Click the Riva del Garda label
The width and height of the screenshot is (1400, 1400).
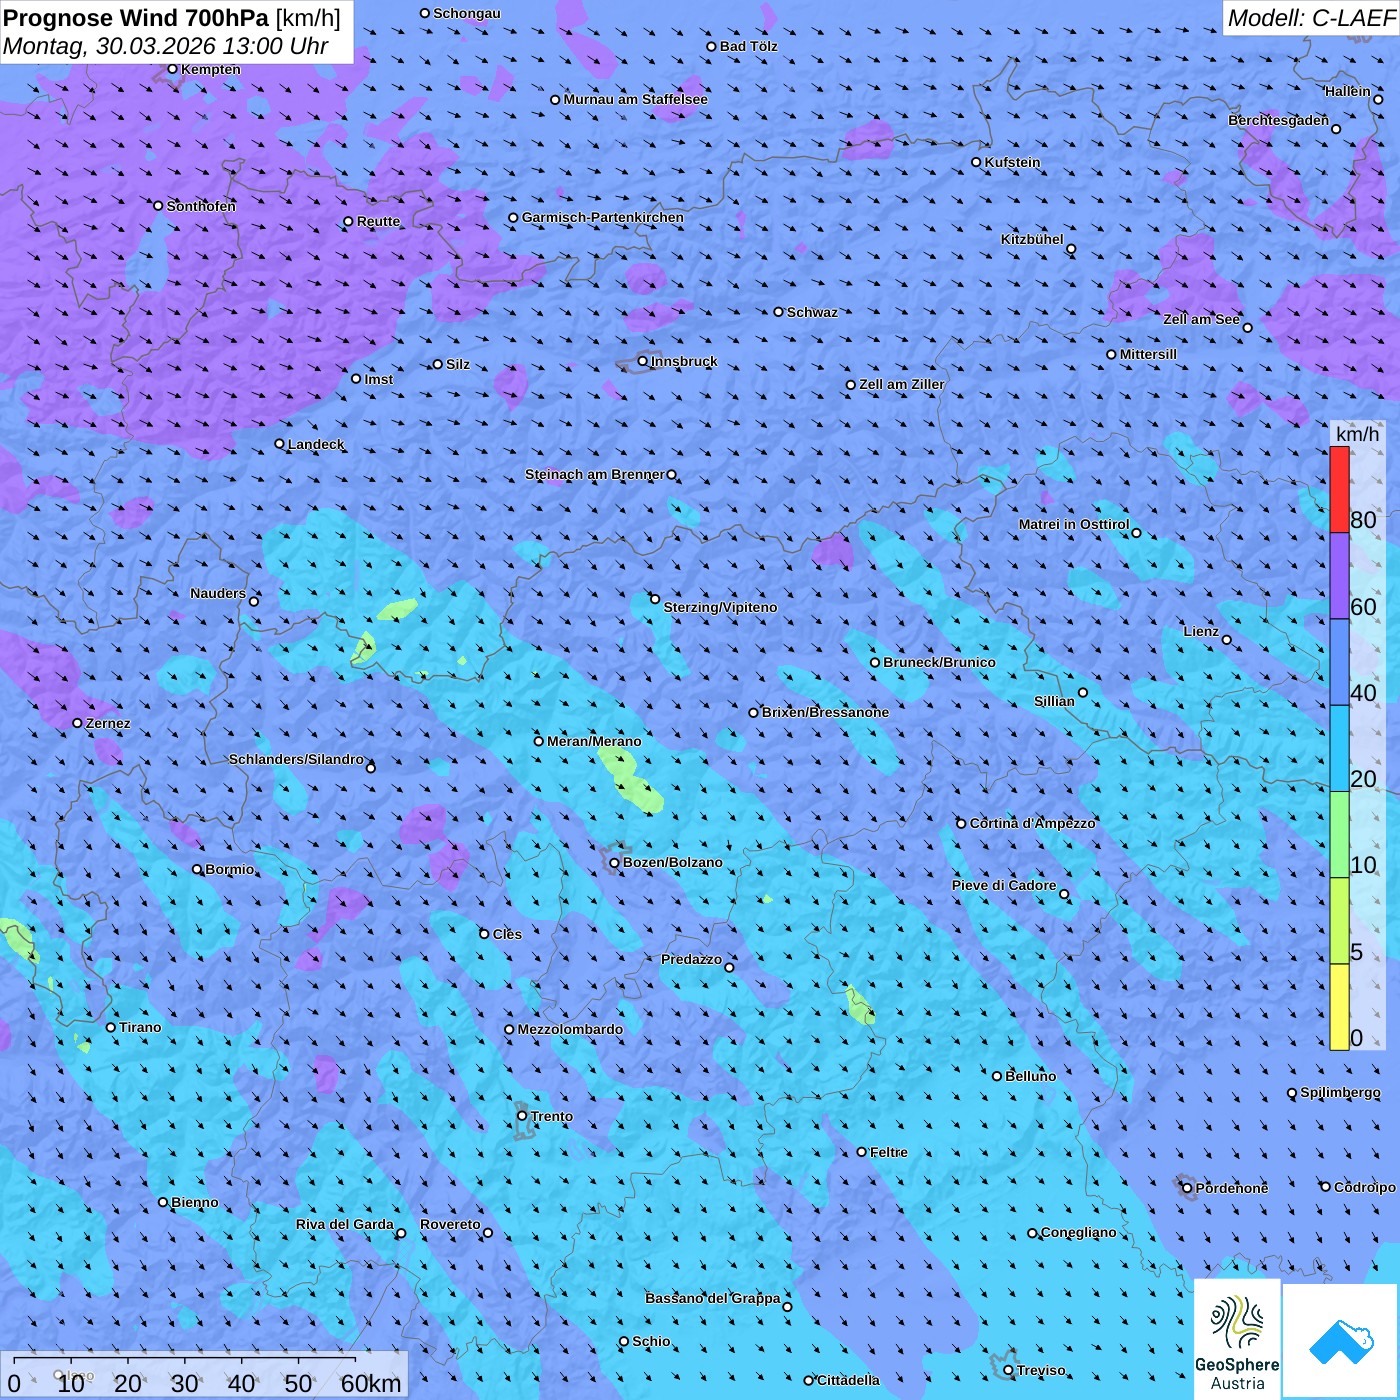pos(345,1224)
